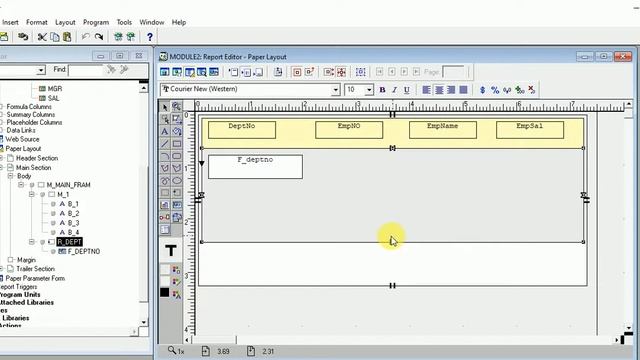Select the Rectangle drawing tool
The height and width of the screenshot is (360, 640).
click(177, 144)
